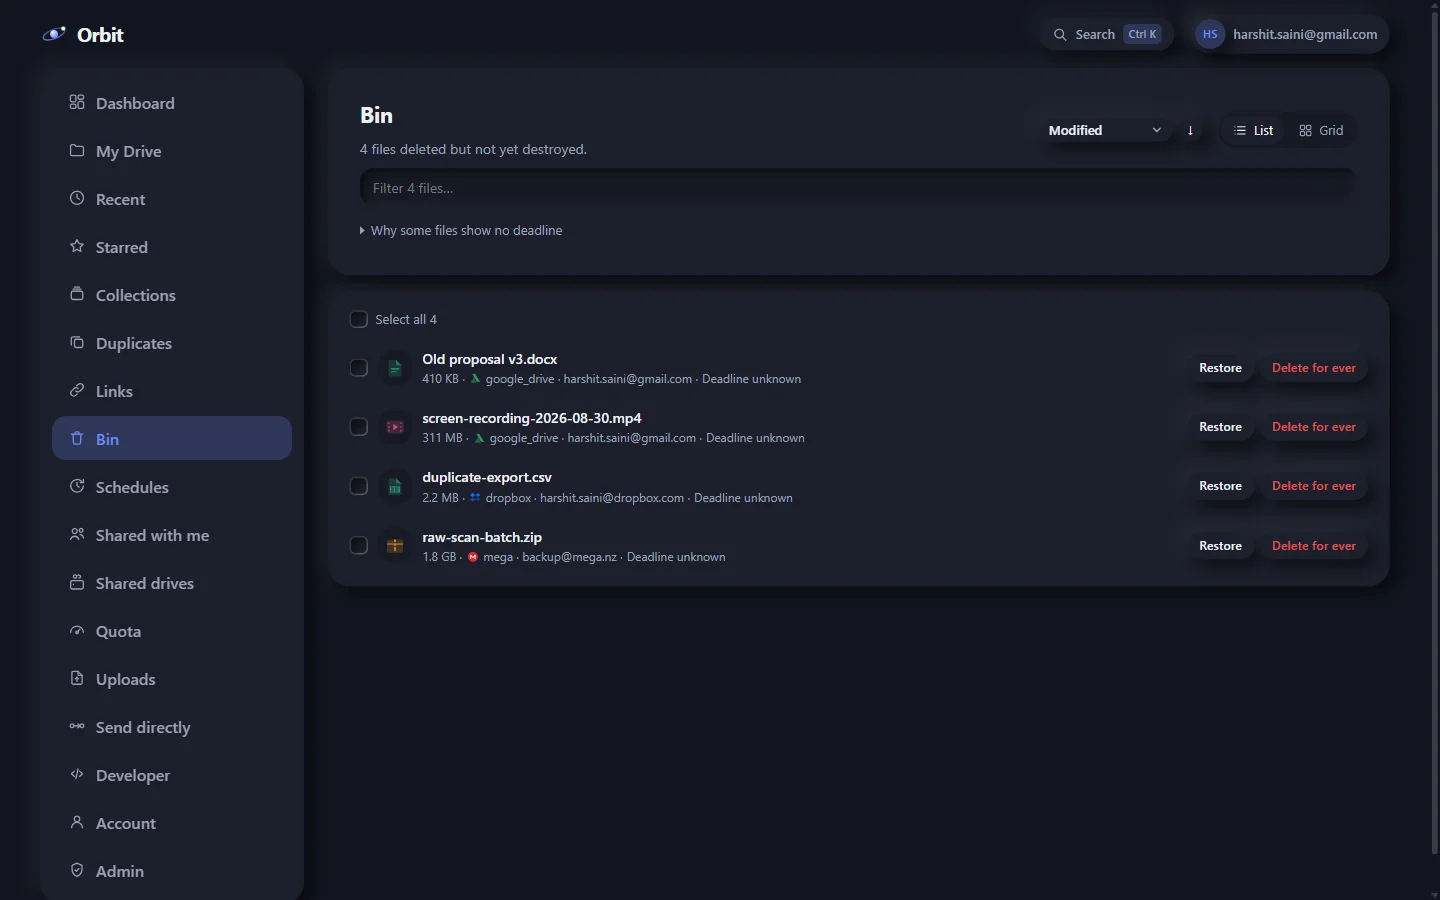Restore duplicate-export.csv
The image size is (1440, 900).
click(1220, 486)
